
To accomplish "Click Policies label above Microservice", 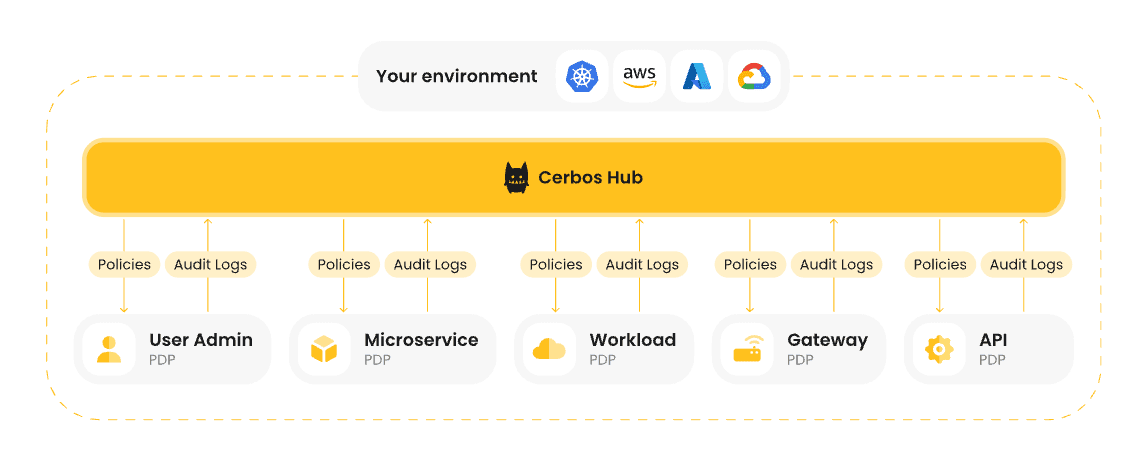I will click(344, 265).
